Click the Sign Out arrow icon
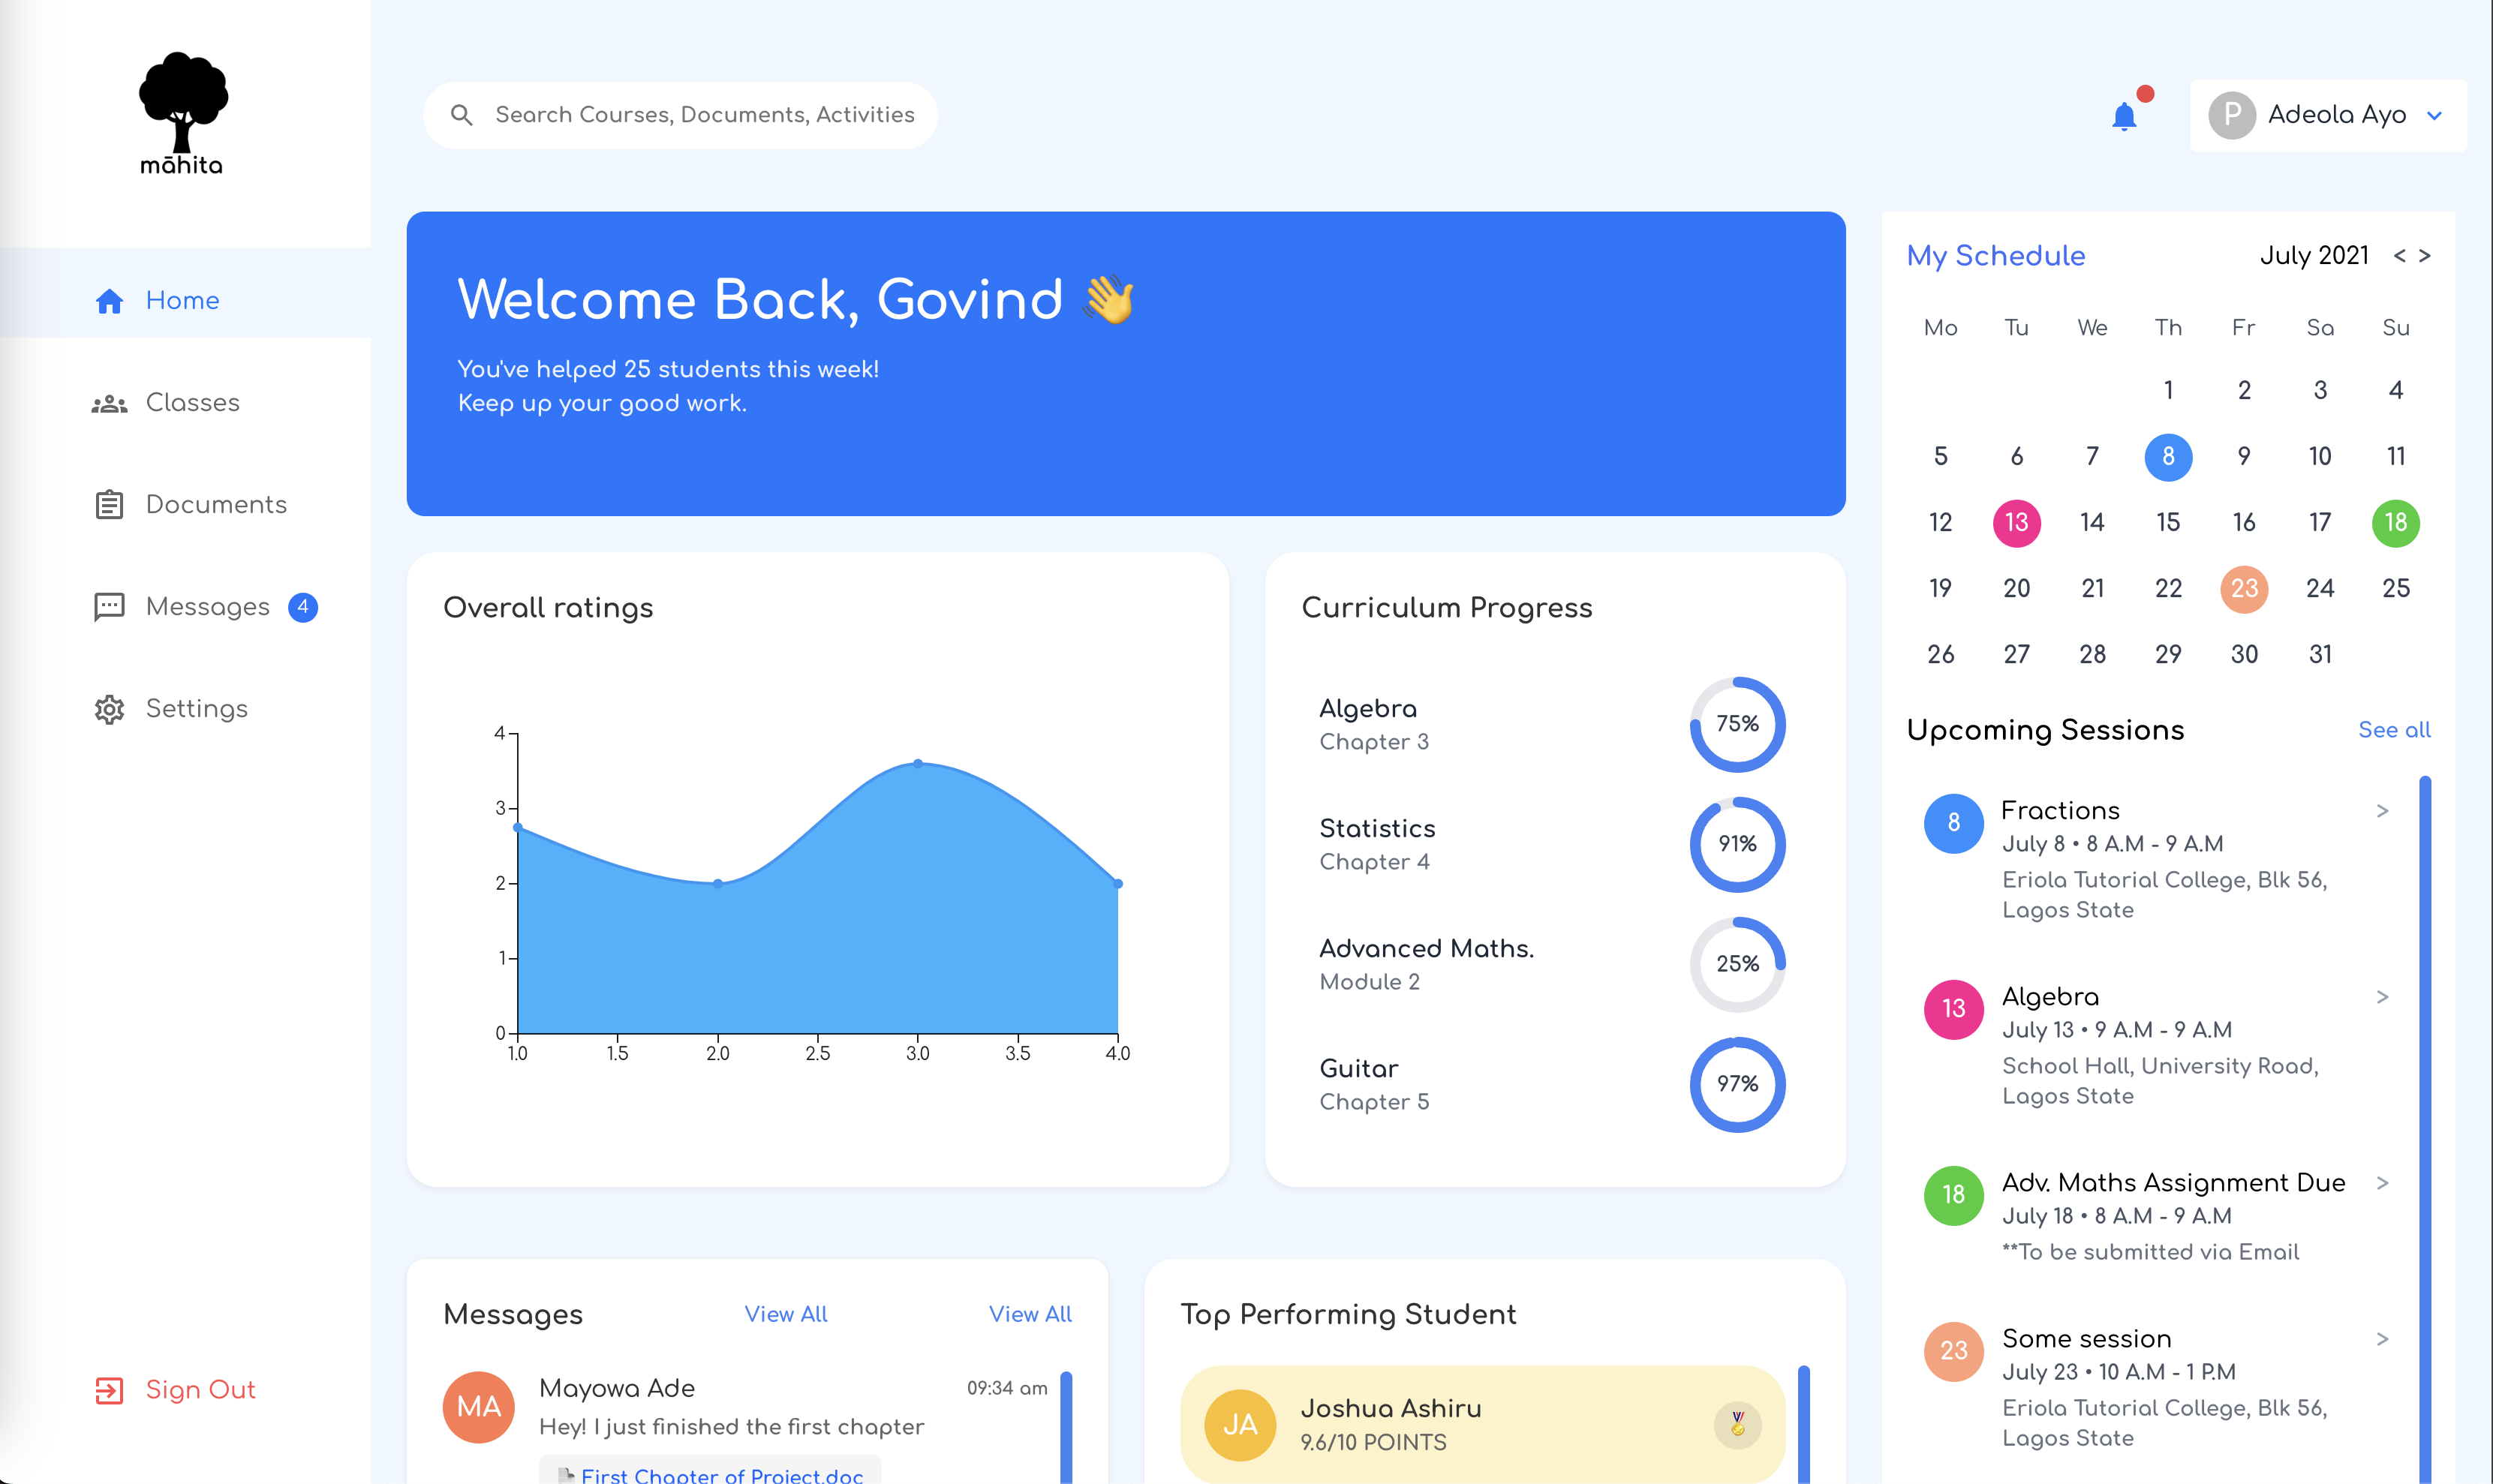This screenshot has height=1484, width=2493. [x=109, y=1390]
